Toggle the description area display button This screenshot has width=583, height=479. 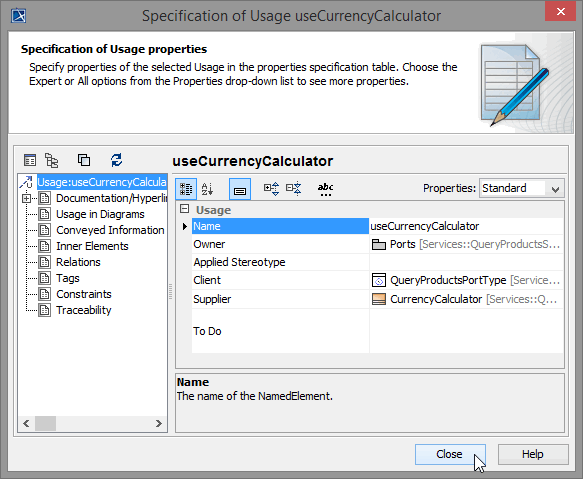point(240,189)
